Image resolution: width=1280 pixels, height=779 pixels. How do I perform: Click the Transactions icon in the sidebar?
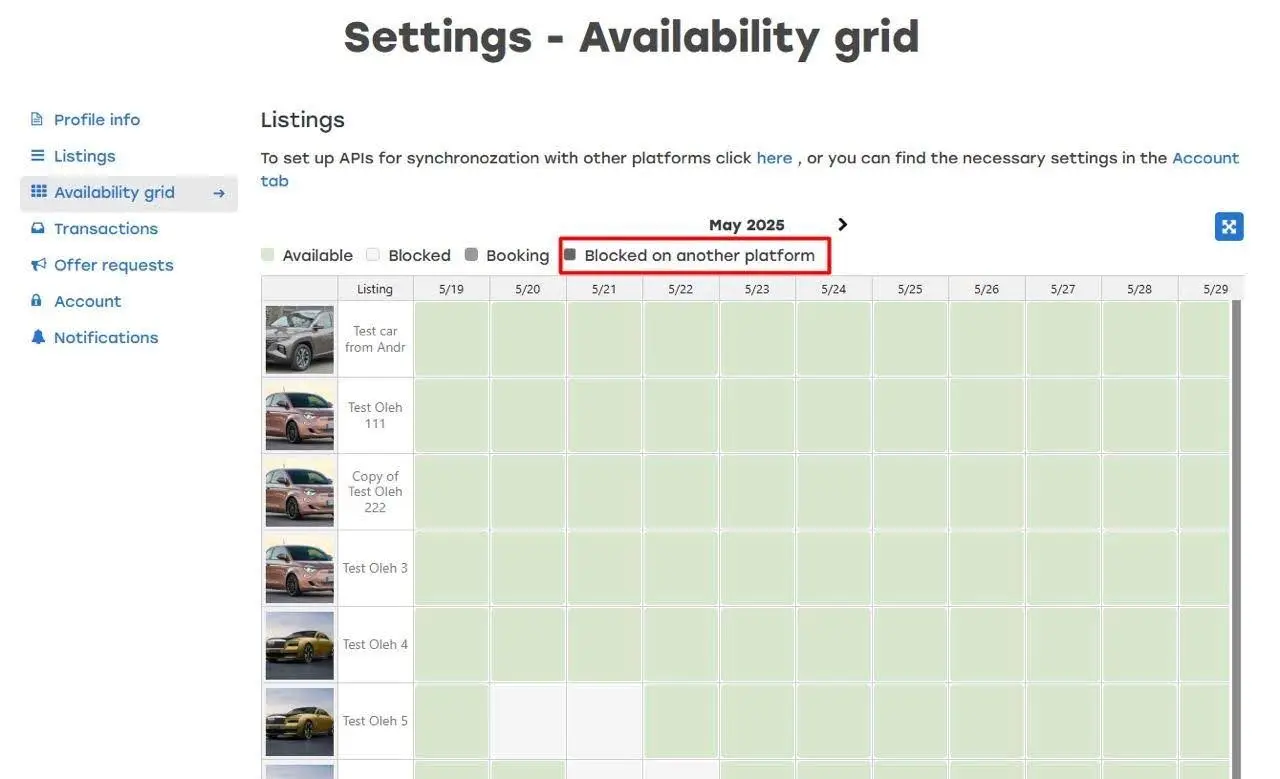(36, 228)
